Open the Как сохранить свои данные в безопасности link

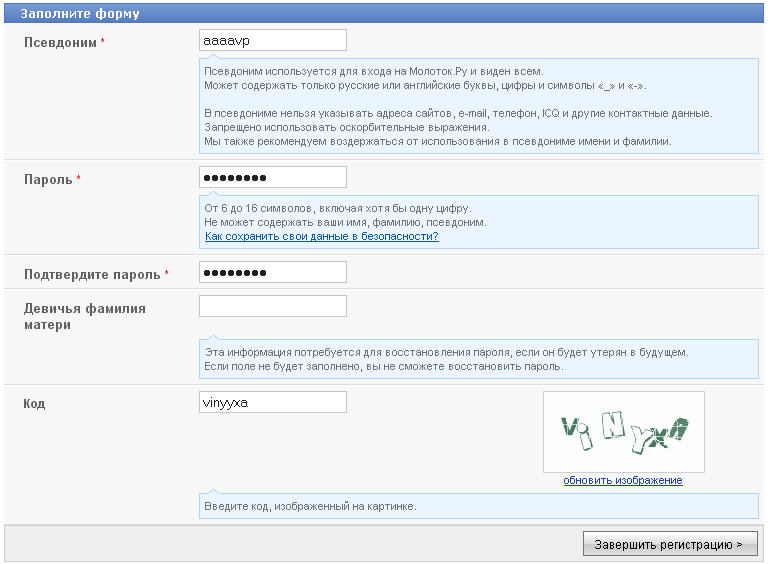click(321, 237)
